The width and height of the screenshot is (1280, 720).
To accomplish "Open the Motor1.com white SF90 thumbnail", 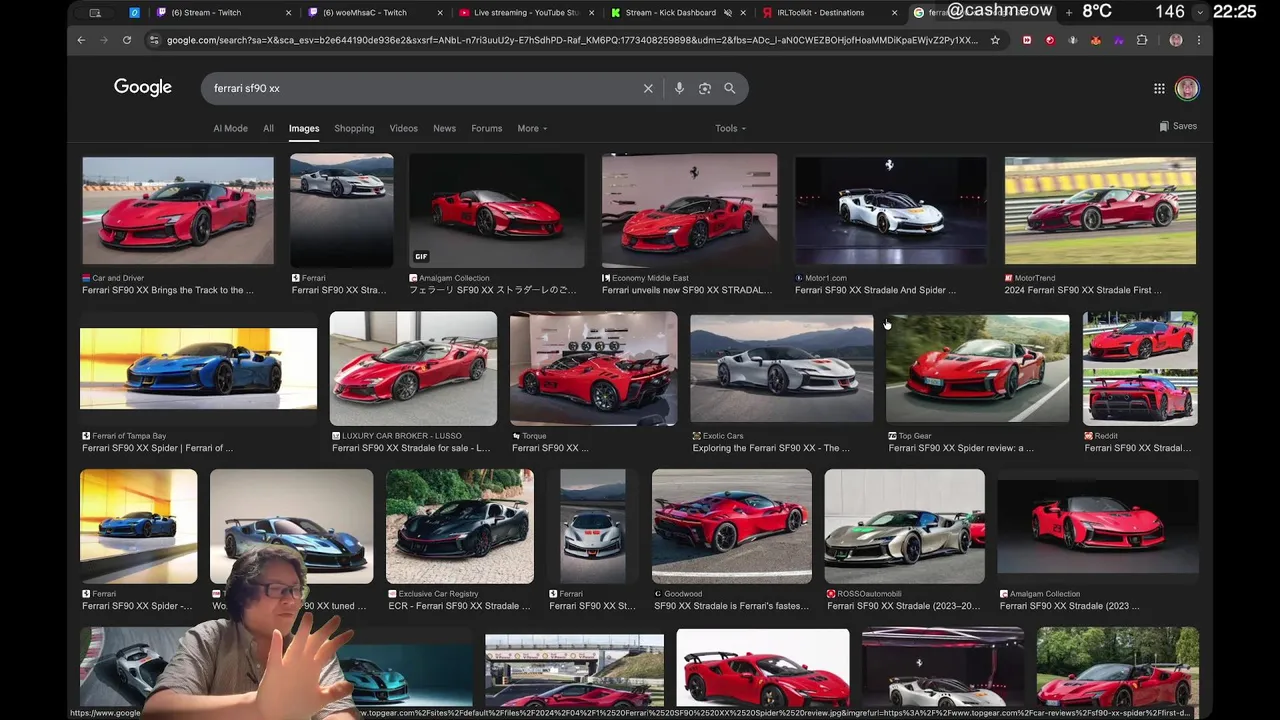I will 890,210.
